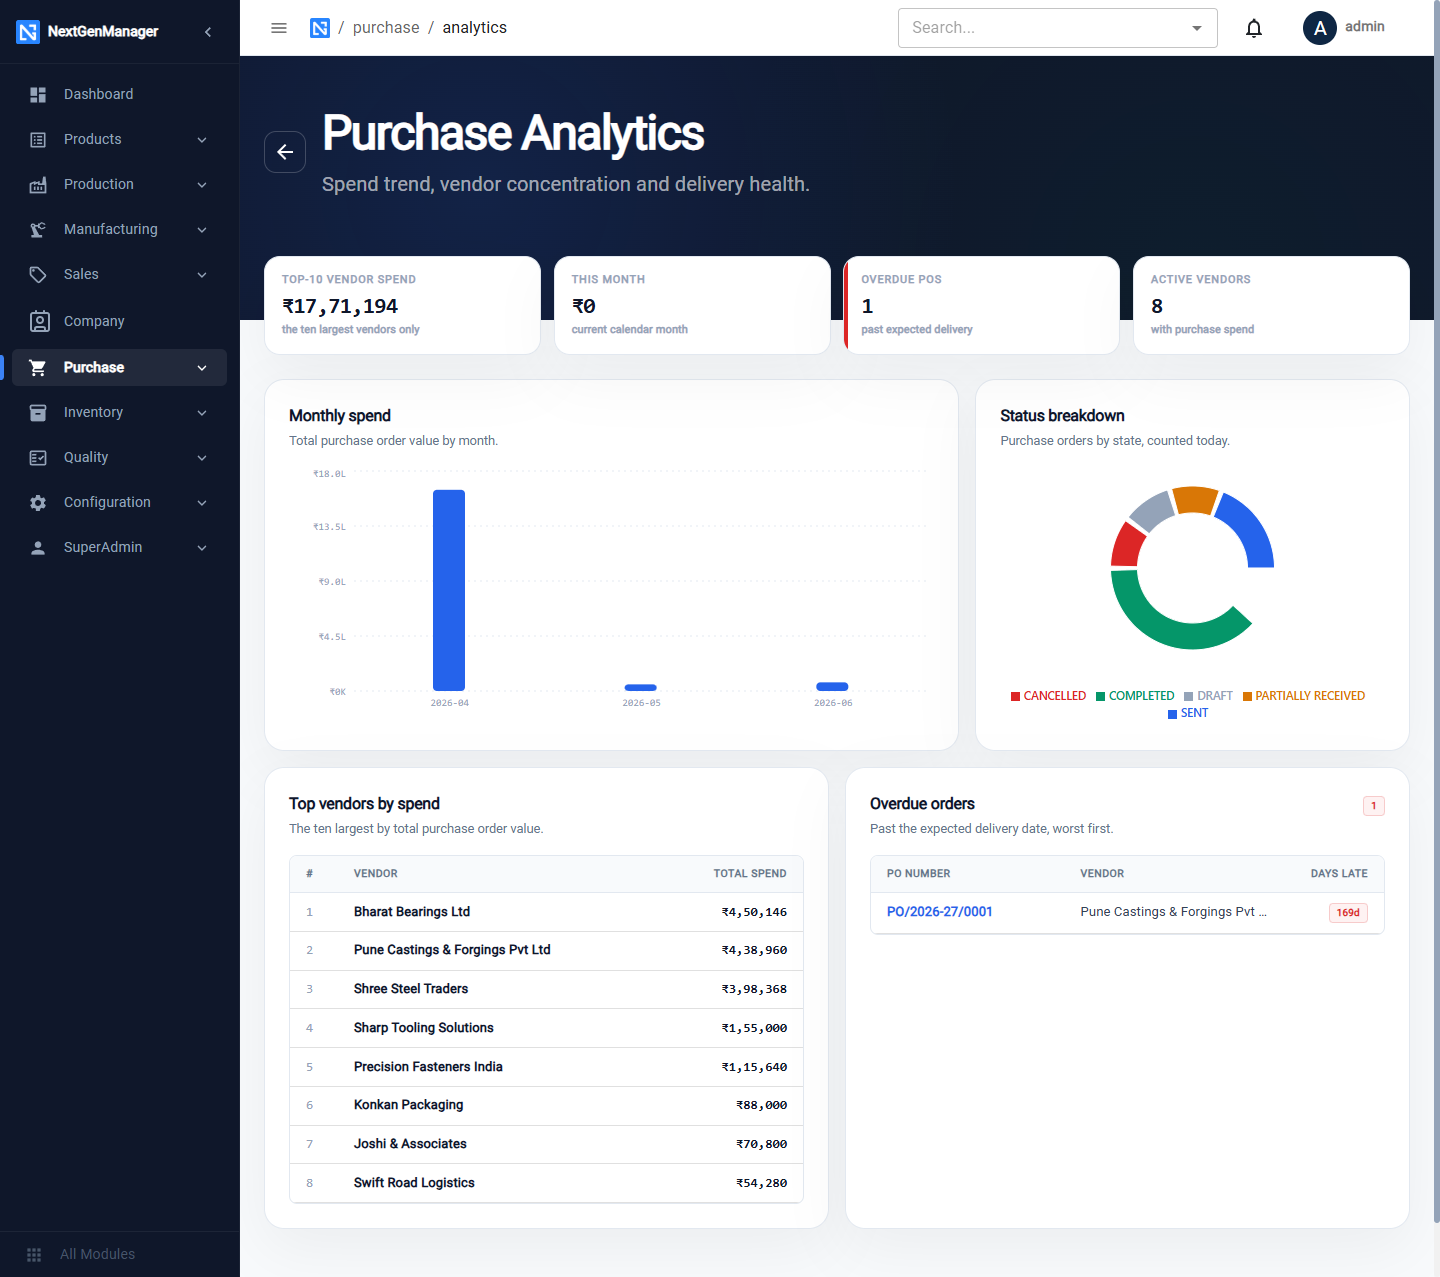
Task: Collapse the sidebar with the chevron arrow
Action: (x=208, y=32)
